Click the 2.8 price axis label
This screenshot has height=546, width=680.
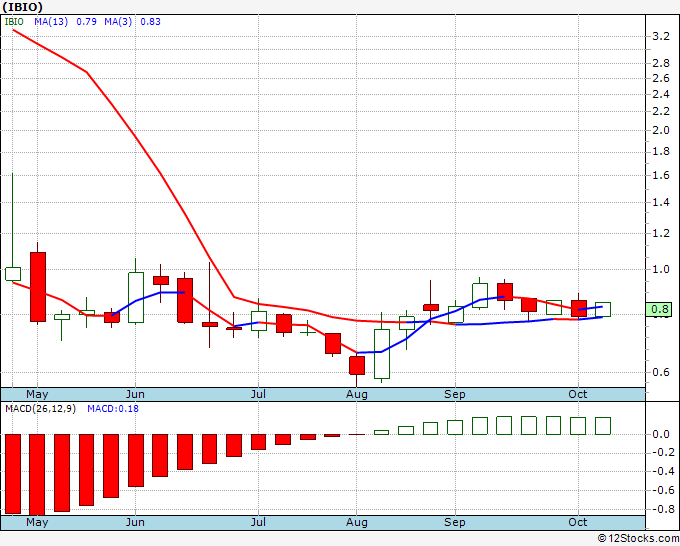point(661,63)
